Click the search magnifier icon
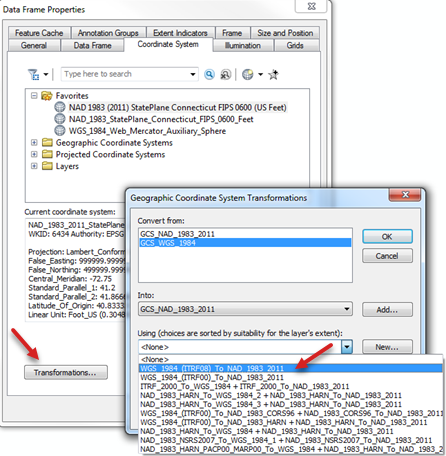 pyautogui.click(x=209, y=74)
